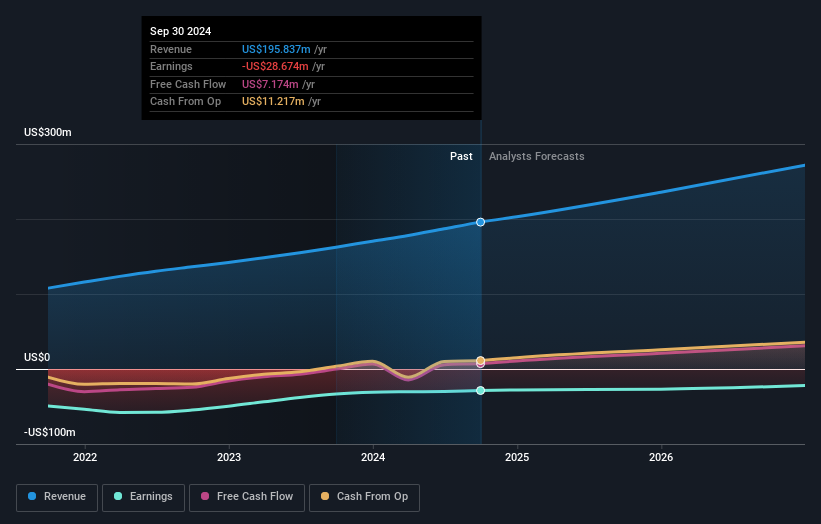Image resolution: width=821 pixels, height=524 pixels.
Task: Click the teal Earnings legend dot
Action: [x=118, y=496]
